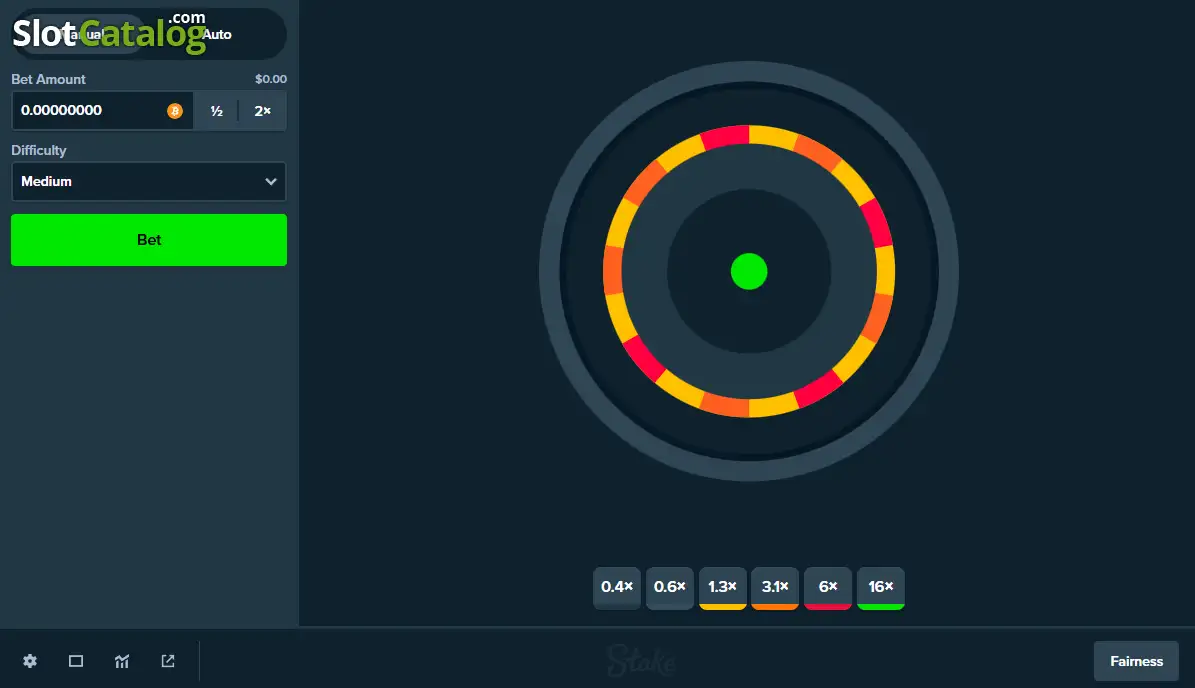1195x688 pixels.
Task: Open the Difficulty dropdown showing Medium
Action: coord(149,181)
